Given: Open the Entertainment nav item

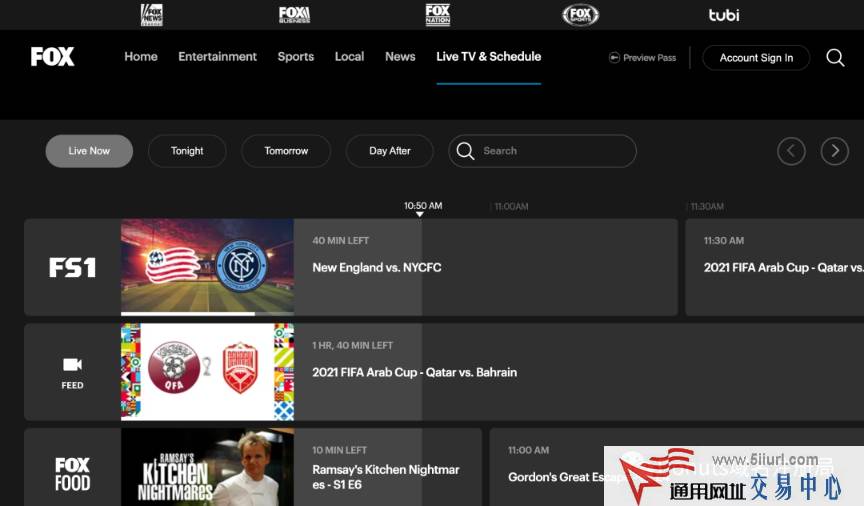Looking at the screenshot, I should (x=217, y=56).
